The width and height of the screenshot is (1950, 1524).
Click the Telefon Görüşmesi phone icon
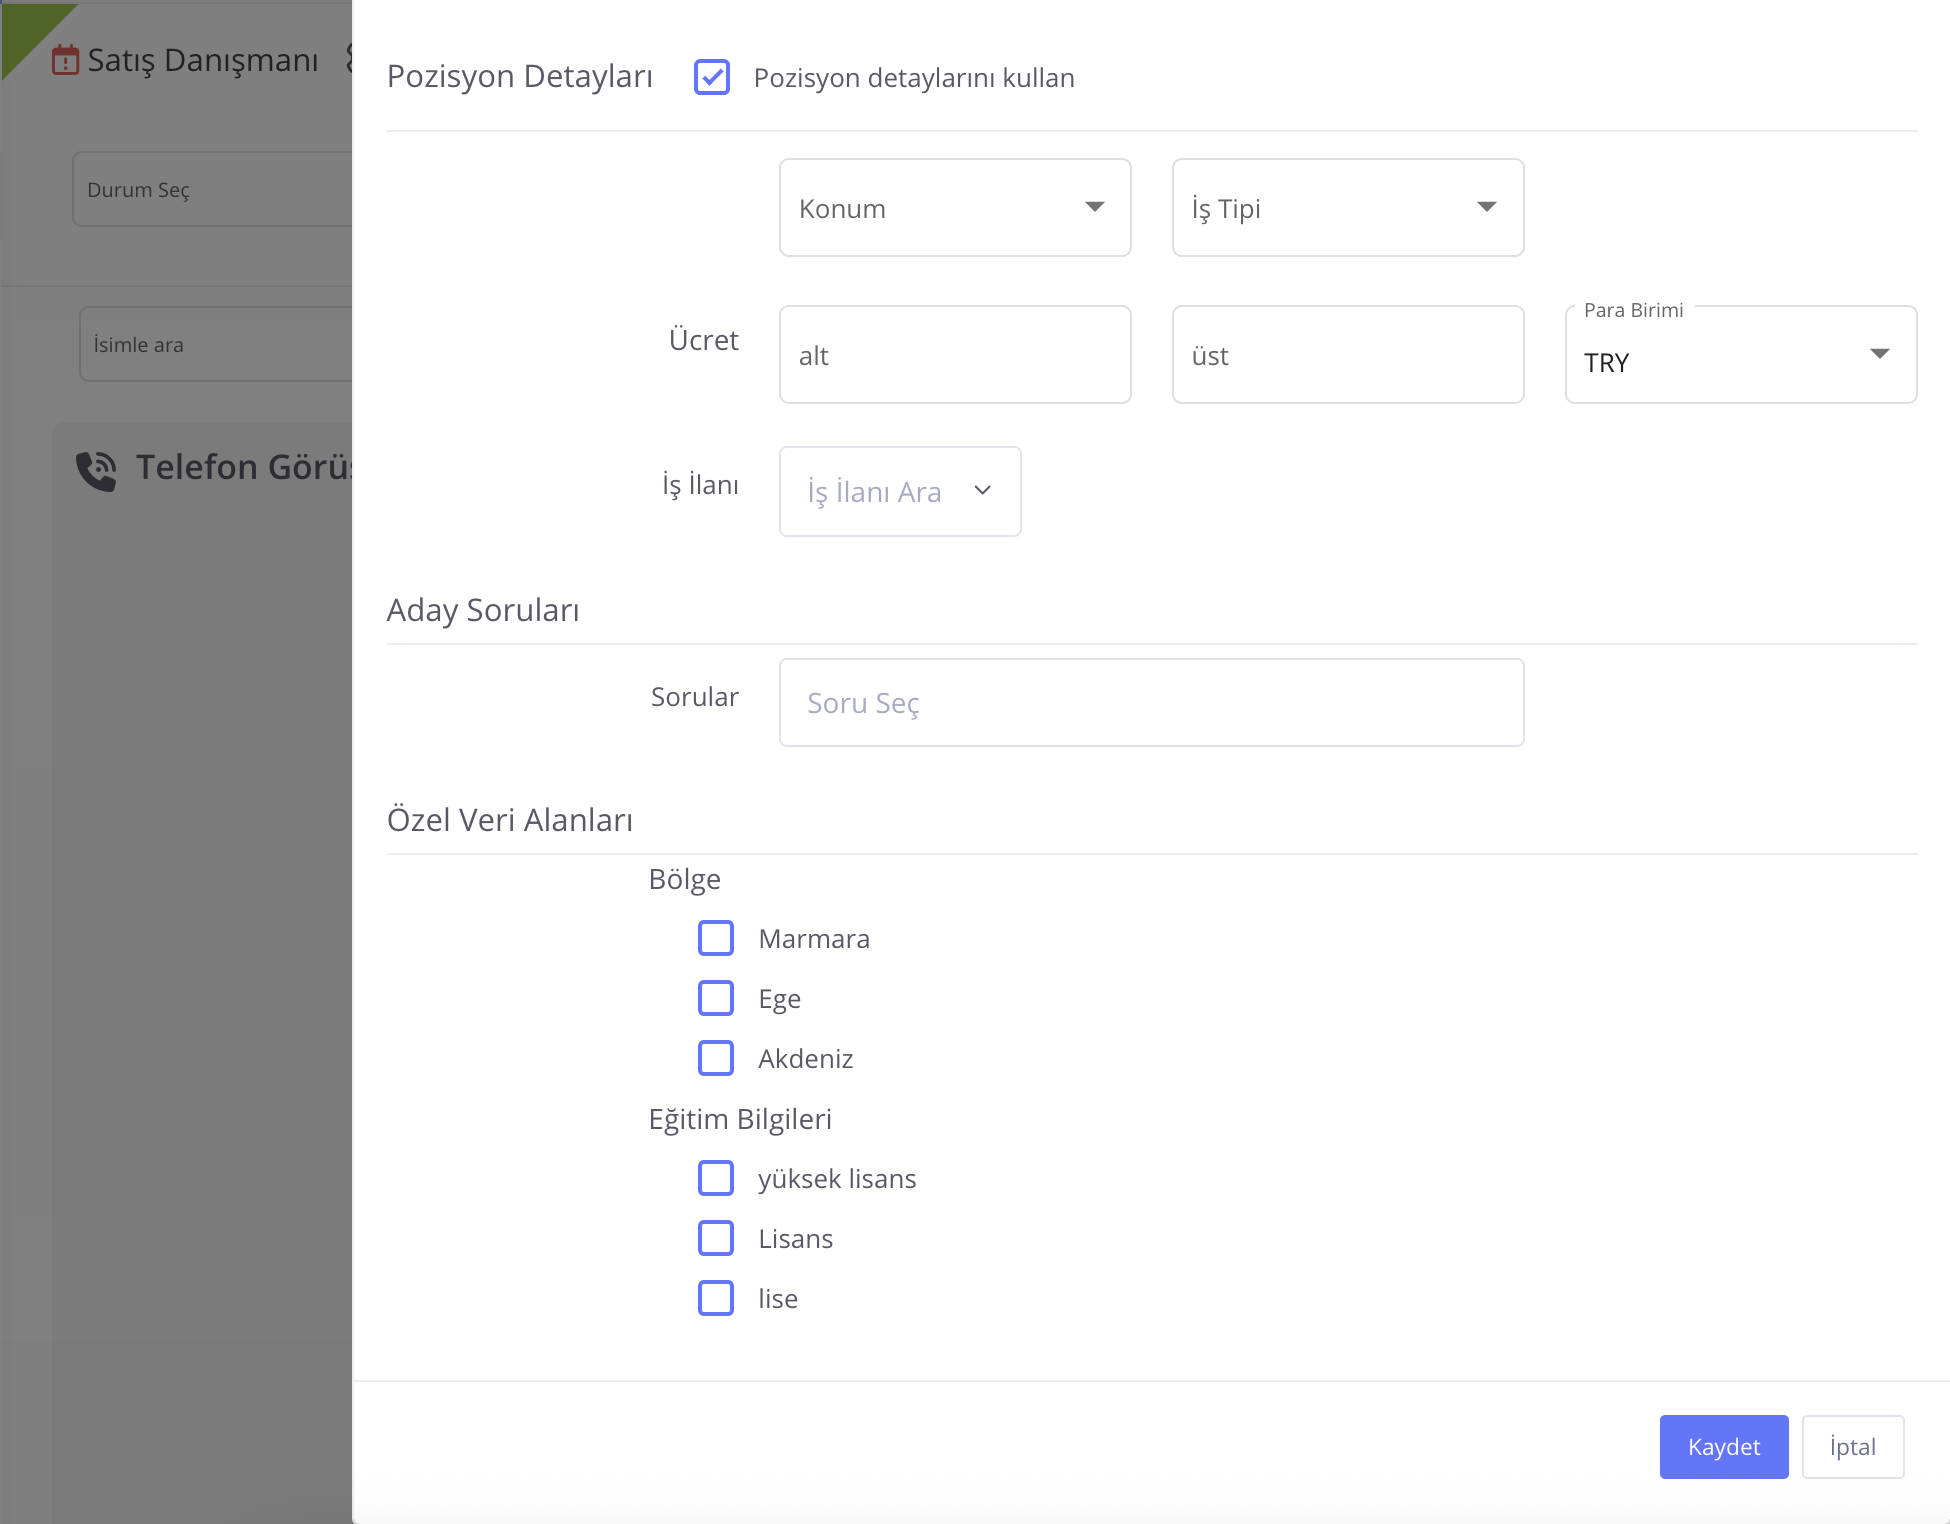click(97, 470)
